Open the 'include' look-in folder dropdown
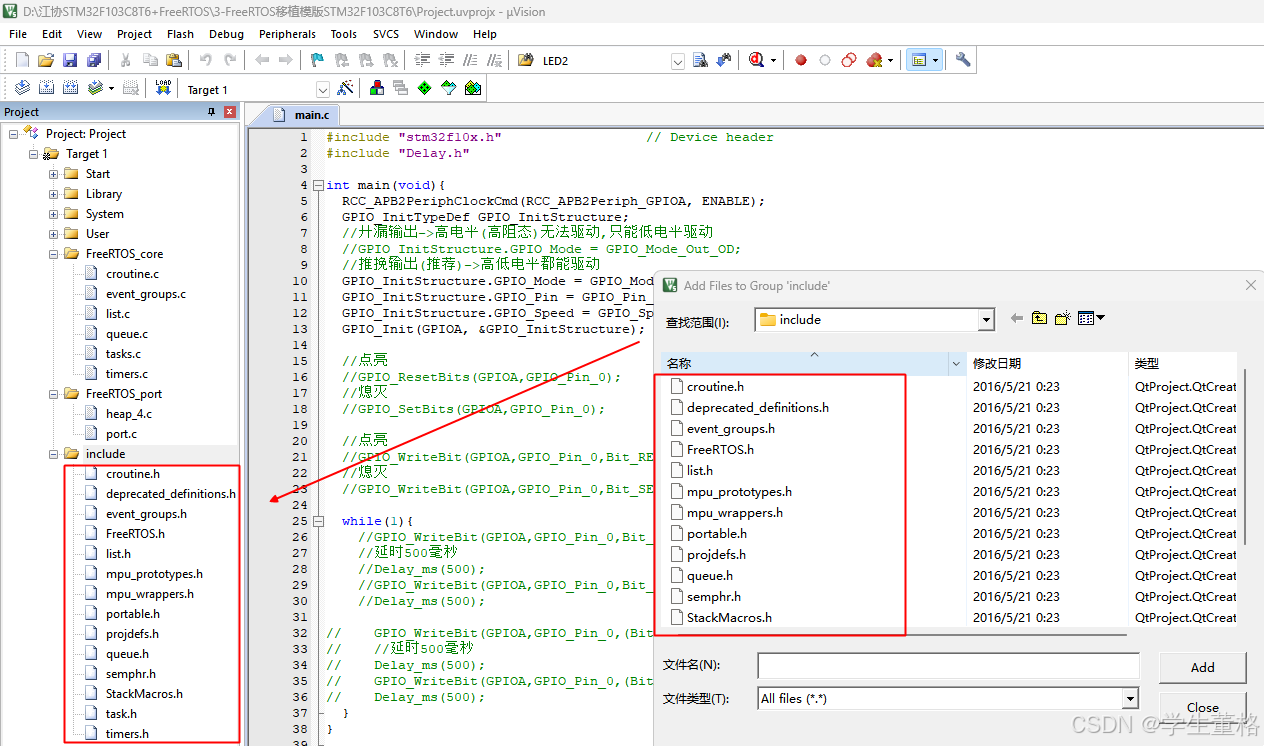 coord(986,320)
